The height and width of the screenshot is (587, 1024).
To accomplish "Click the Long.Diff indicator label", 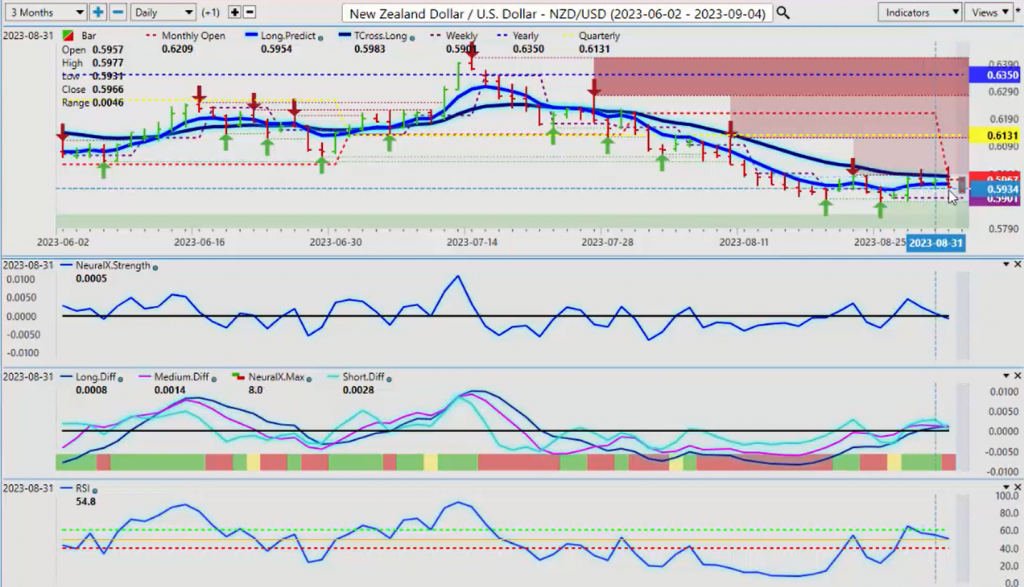I will 95,377.
